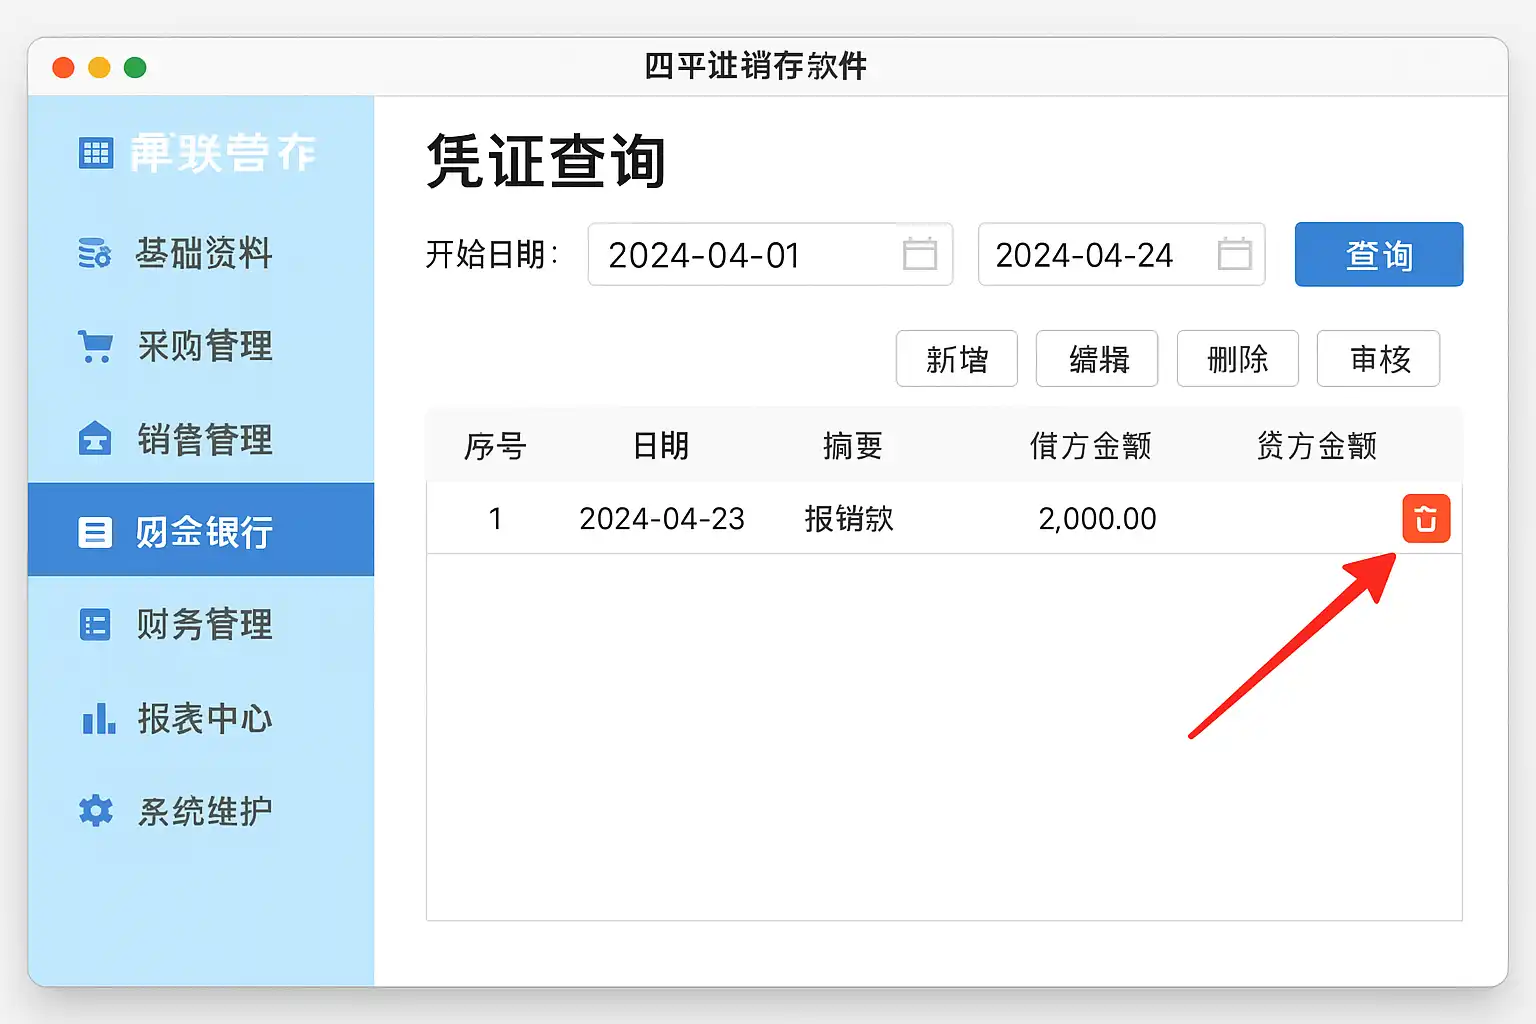Screen dimensions: 1536x1024
Task: Click the 借方金额 column header
Action: pos(1090,446)
